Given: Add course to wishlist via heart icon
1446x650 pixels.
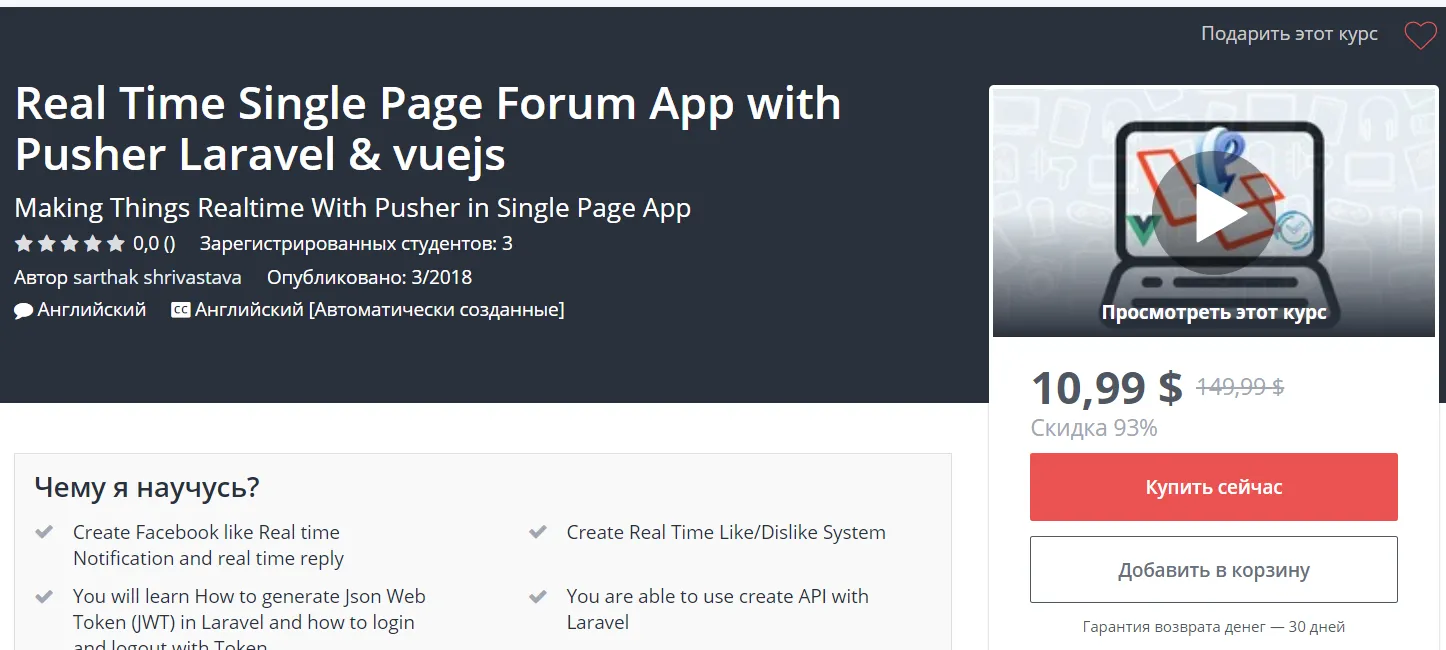Looking at the screenshot, I should pos(1420,36).
